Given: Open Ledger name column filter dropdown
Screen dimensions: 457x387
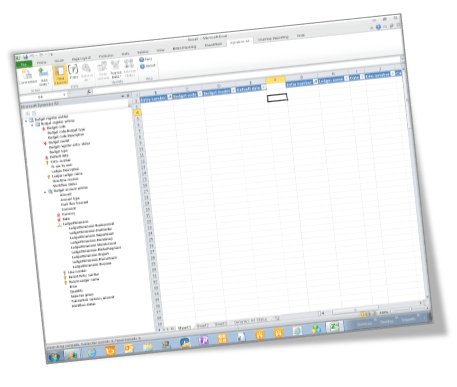Looking at the screenshot, I should (346, 78).
